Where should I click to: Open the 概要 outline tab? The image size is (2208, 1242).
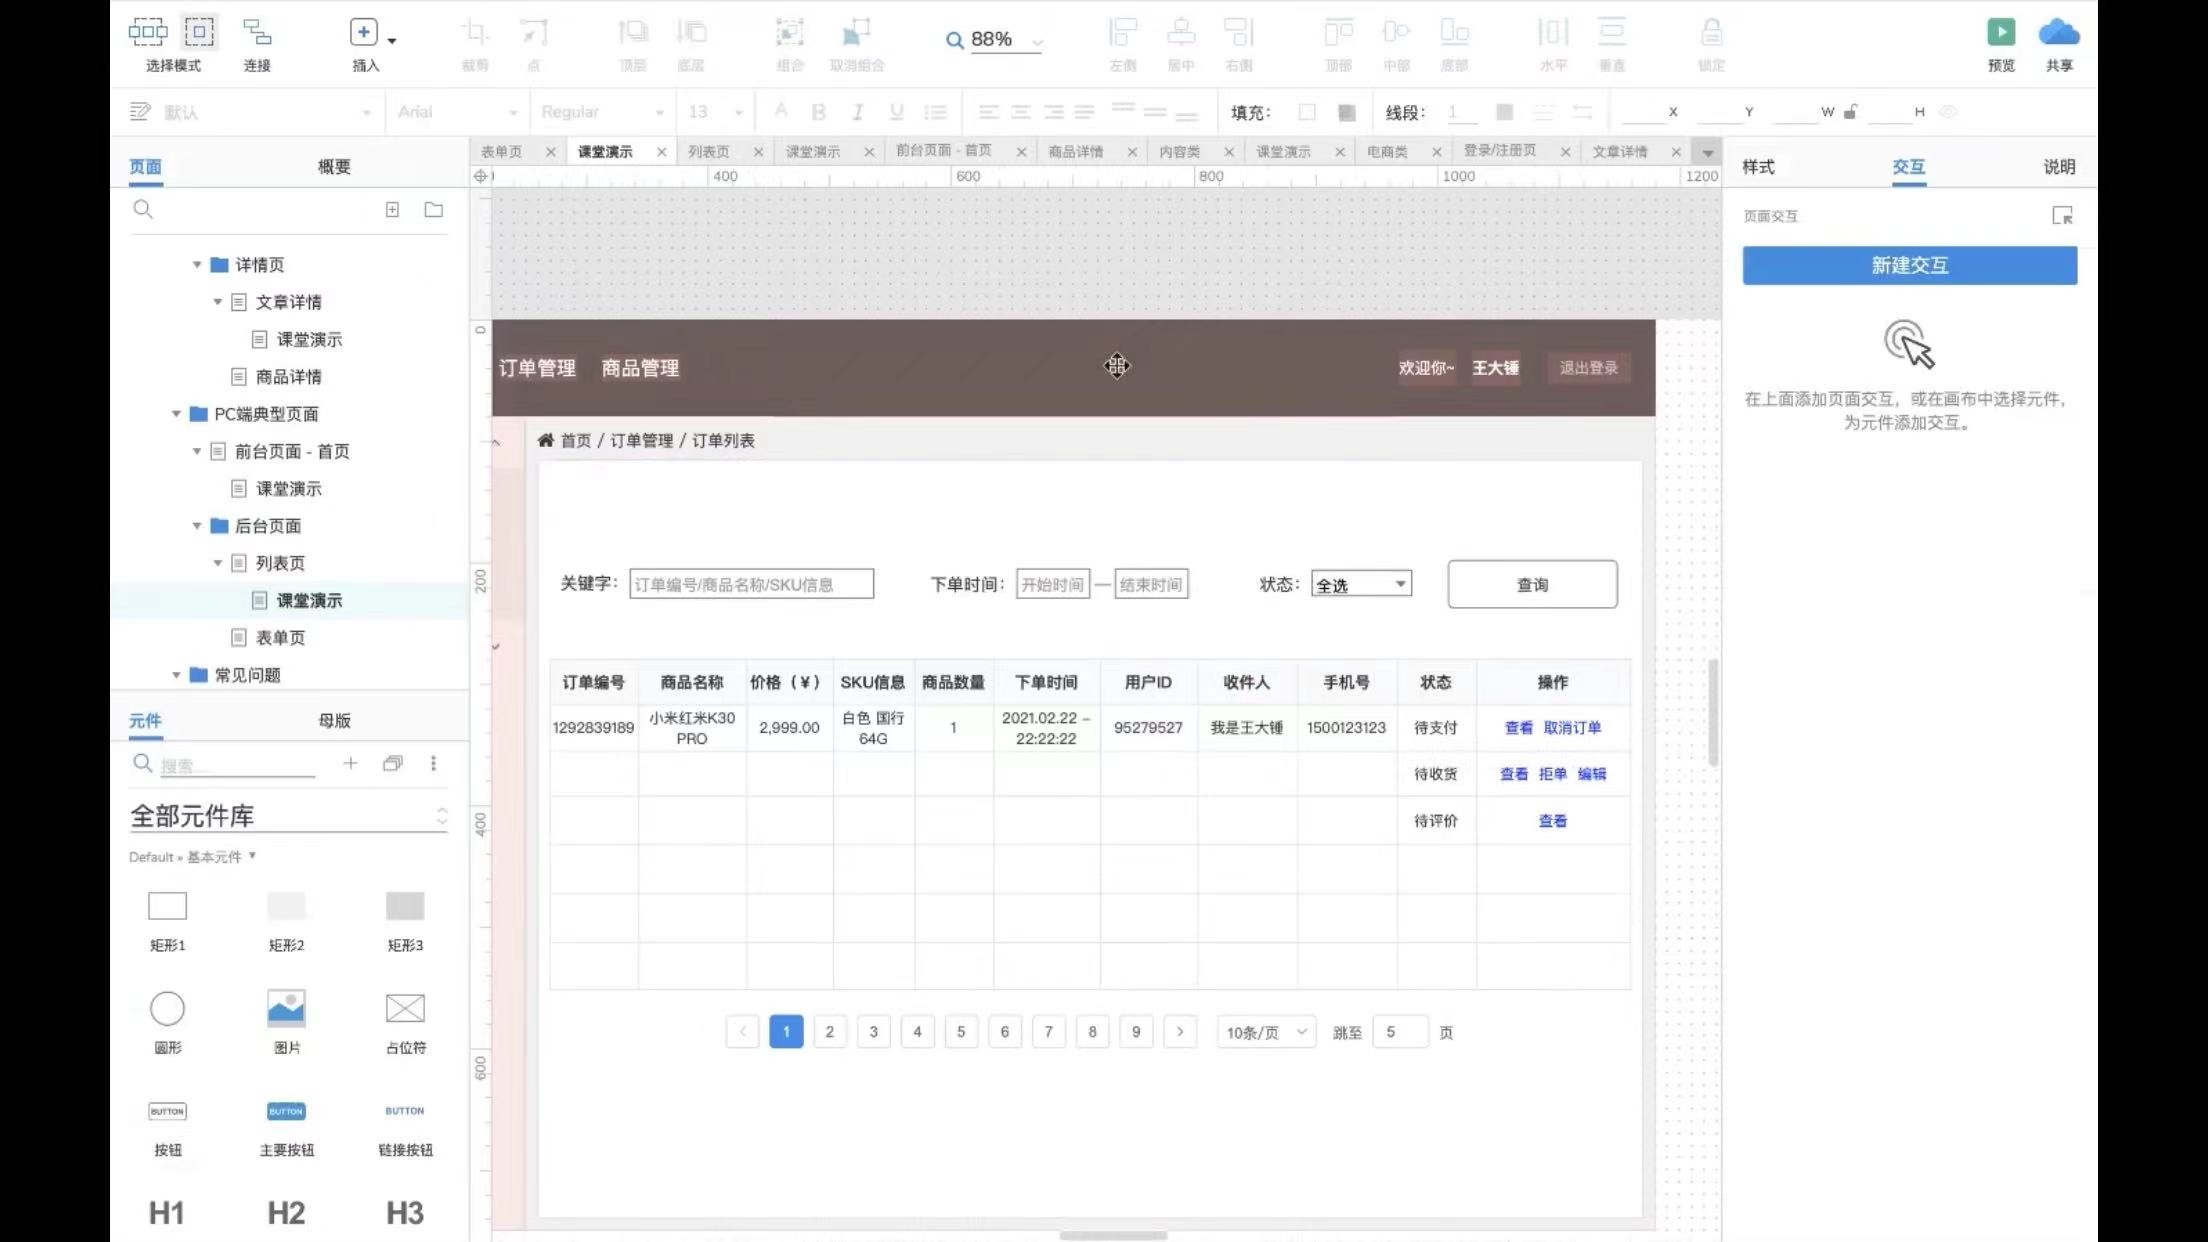334,167
